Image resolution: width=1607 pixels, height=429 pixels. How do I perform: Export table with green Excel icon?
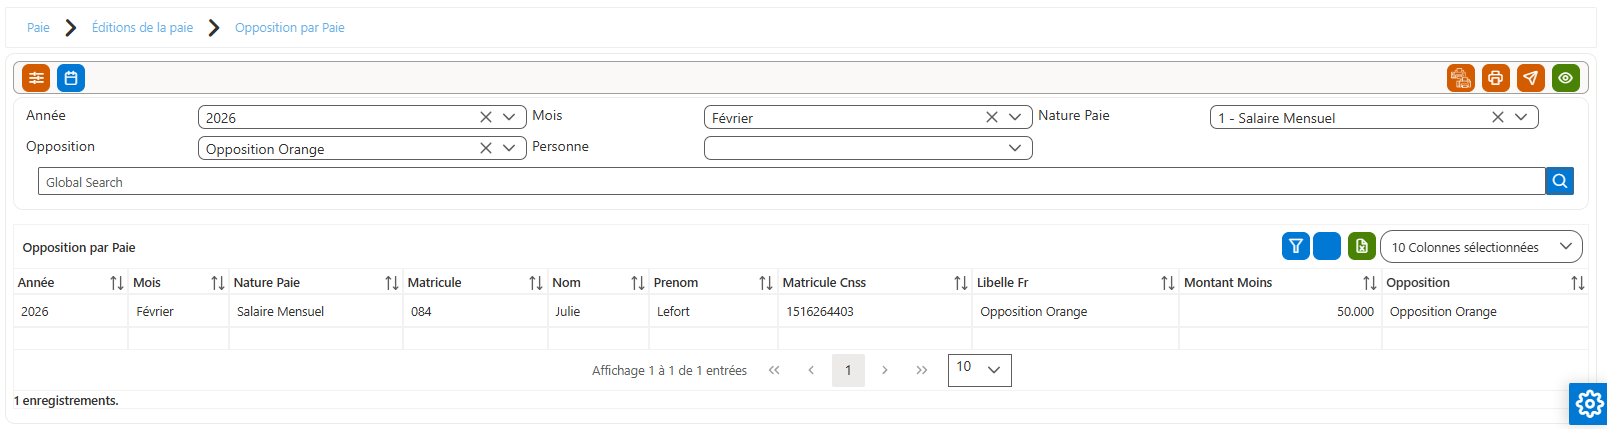[1362, 246]
